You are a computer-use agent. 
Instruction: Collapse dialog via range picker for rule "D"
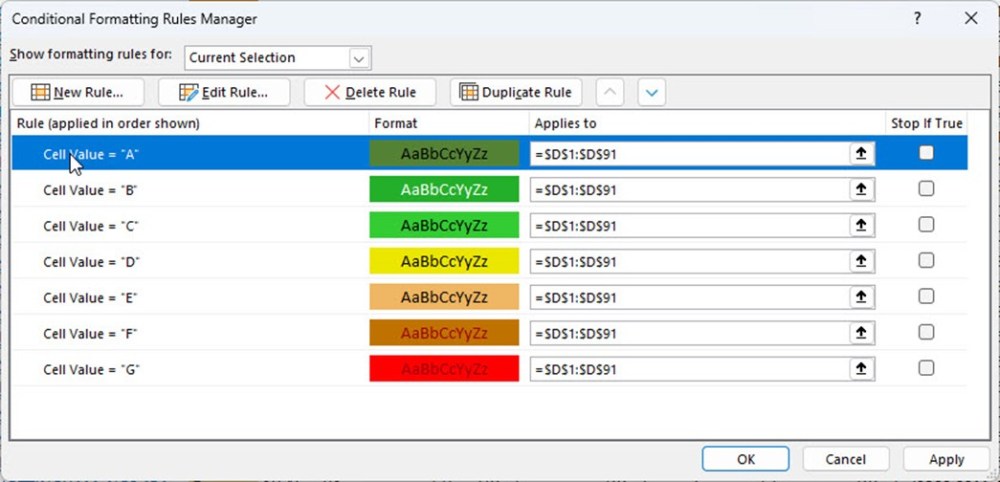coord(860,262)
